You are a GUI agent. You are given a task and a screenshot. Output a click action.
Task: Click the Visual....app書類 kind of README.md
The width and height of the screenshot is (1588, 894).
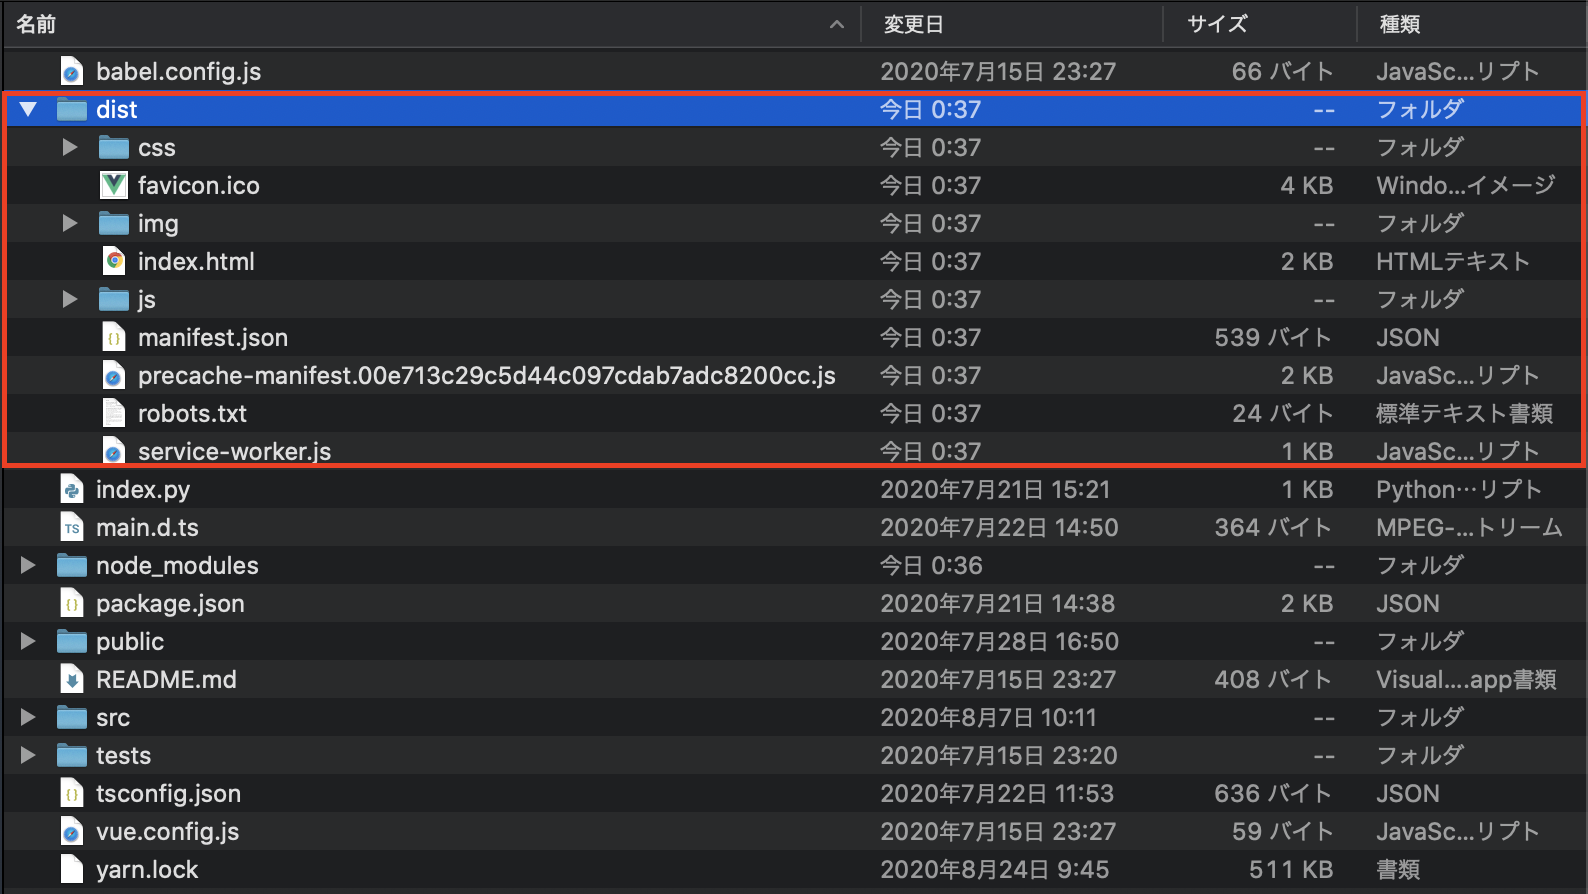tap(1466, 679)
